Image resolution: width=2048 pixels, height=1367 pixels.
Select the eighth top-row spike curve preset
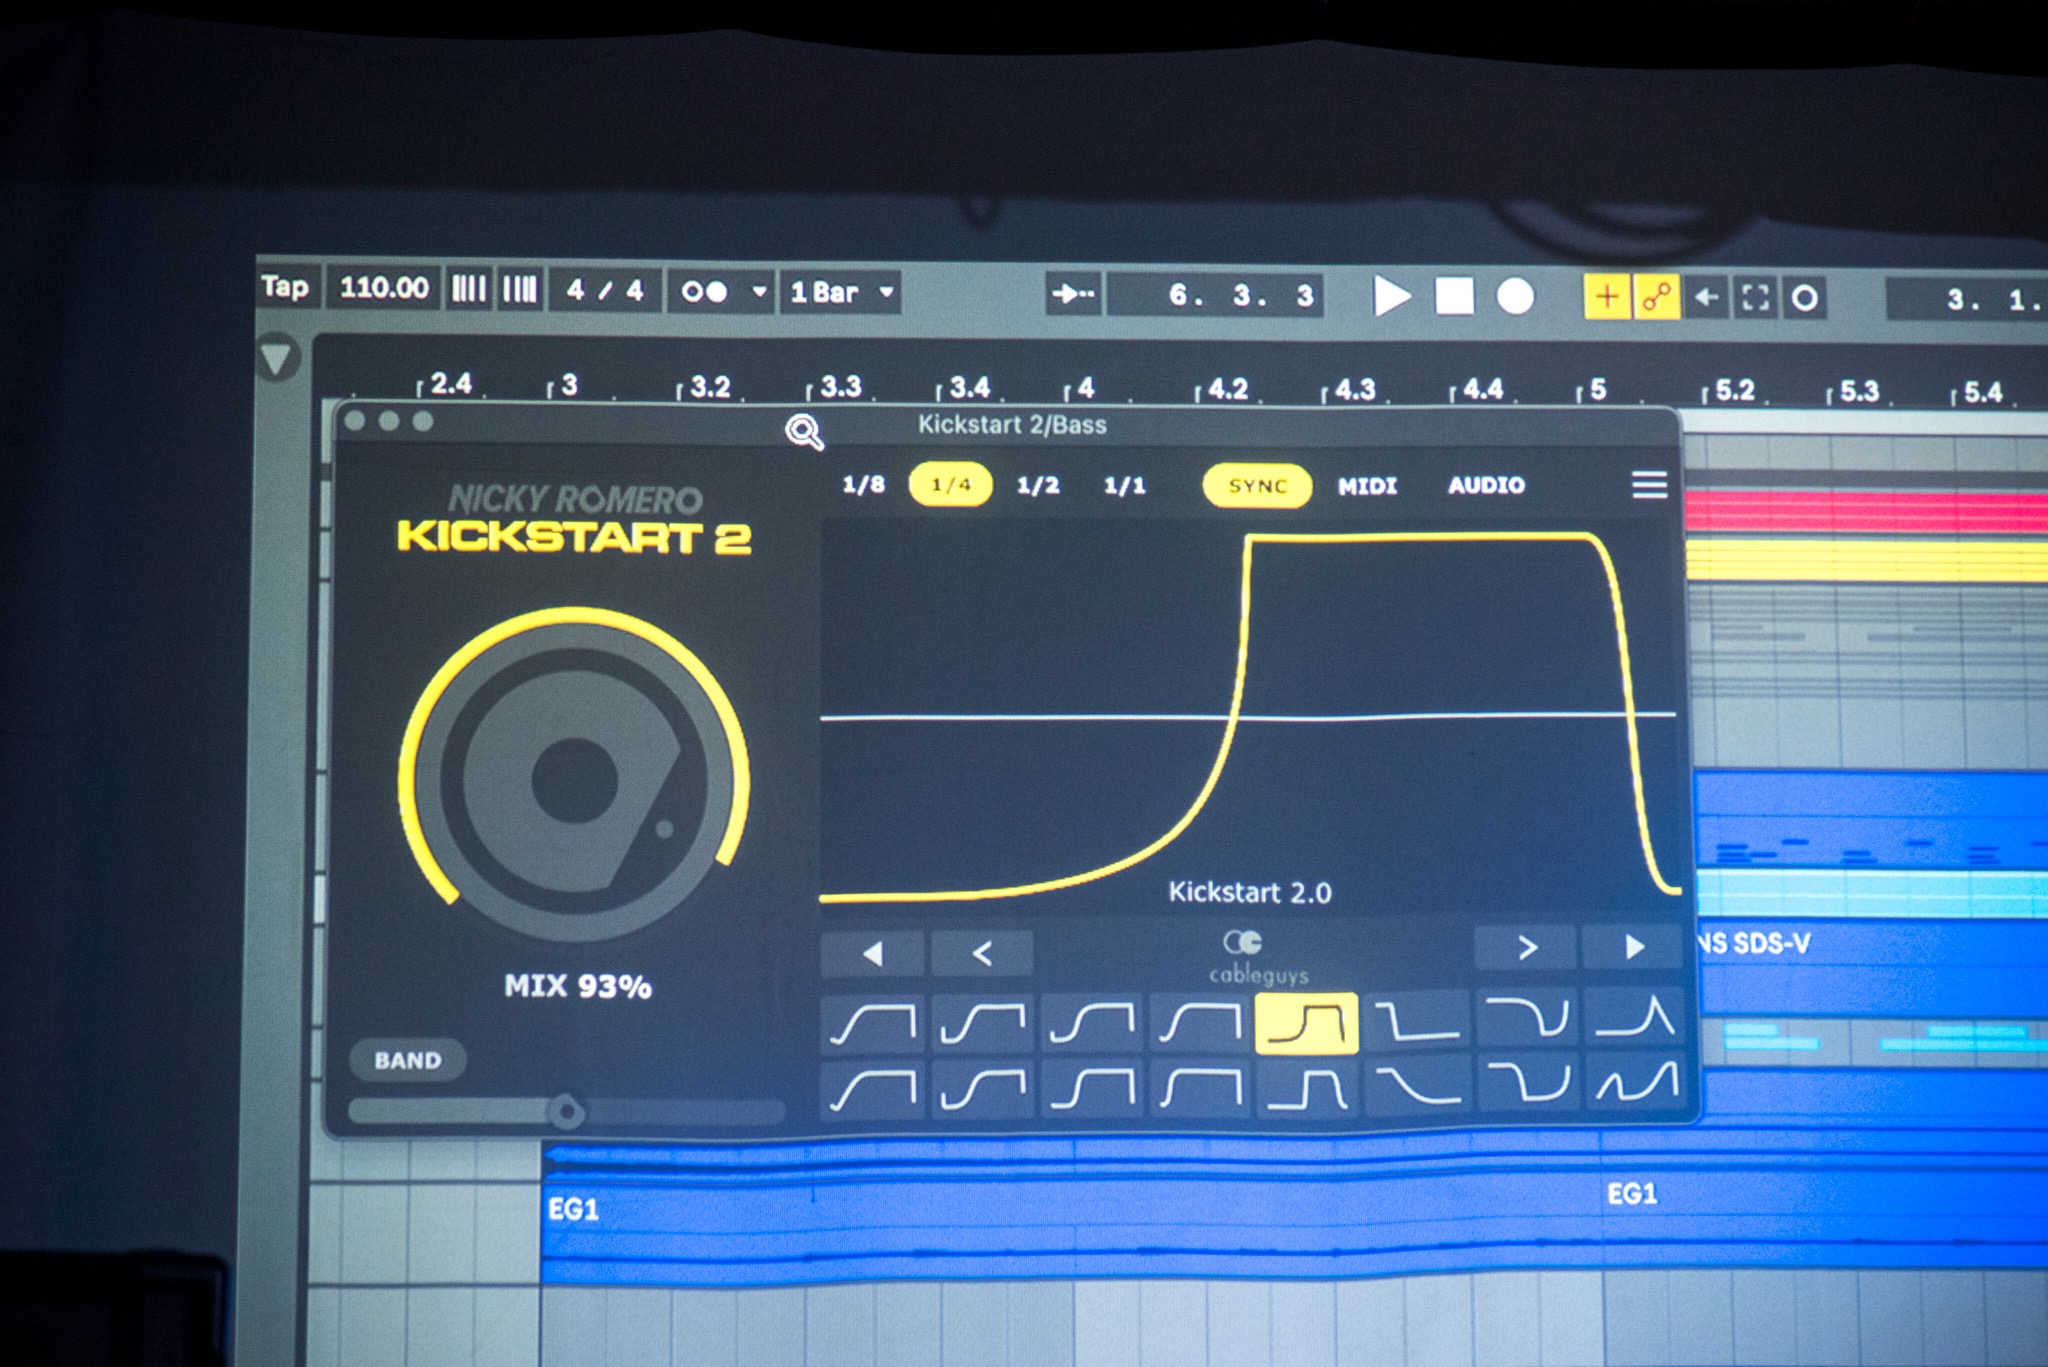1636,1016
